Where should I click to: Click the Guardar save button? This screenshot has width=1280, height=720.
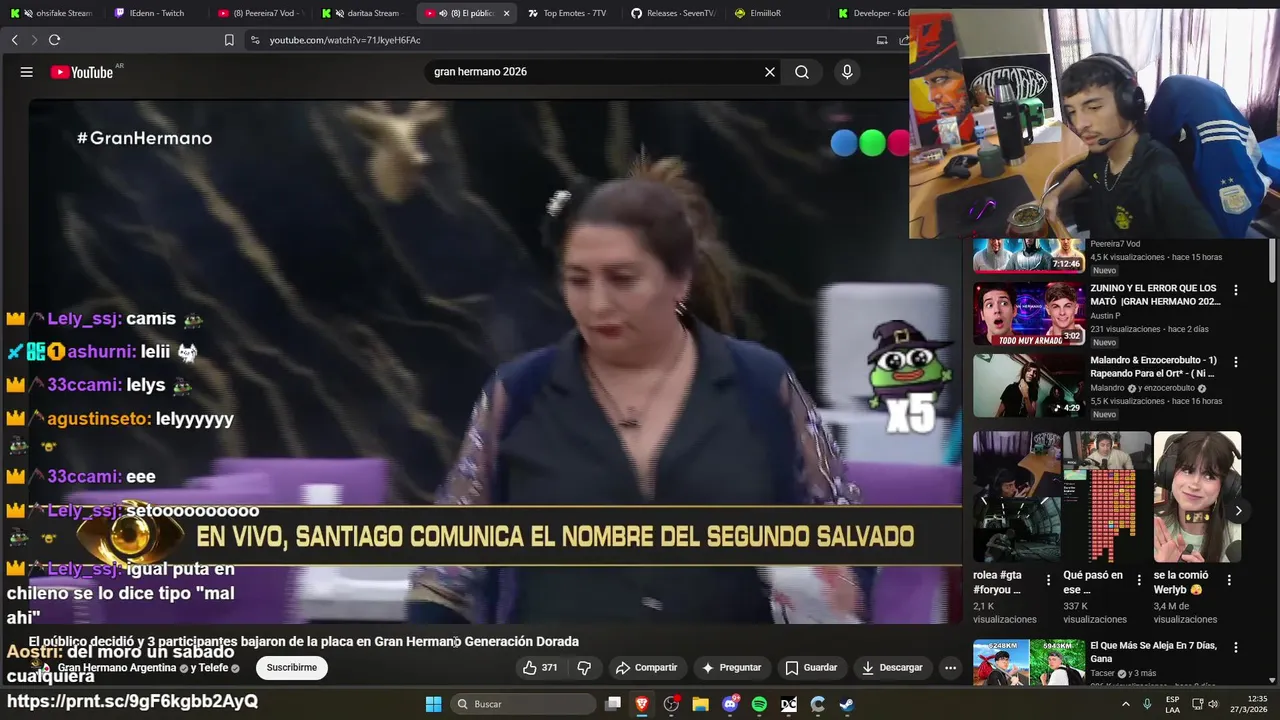pos(811,667)
